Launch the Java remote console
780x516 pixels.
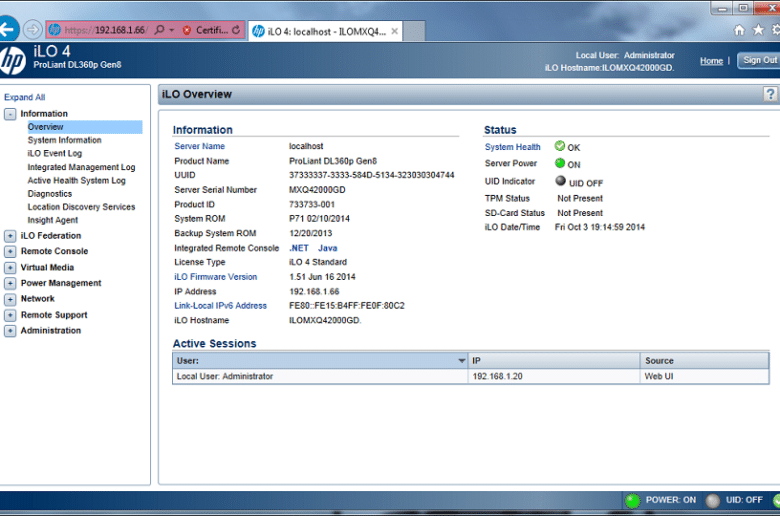[x=327, y=248]
